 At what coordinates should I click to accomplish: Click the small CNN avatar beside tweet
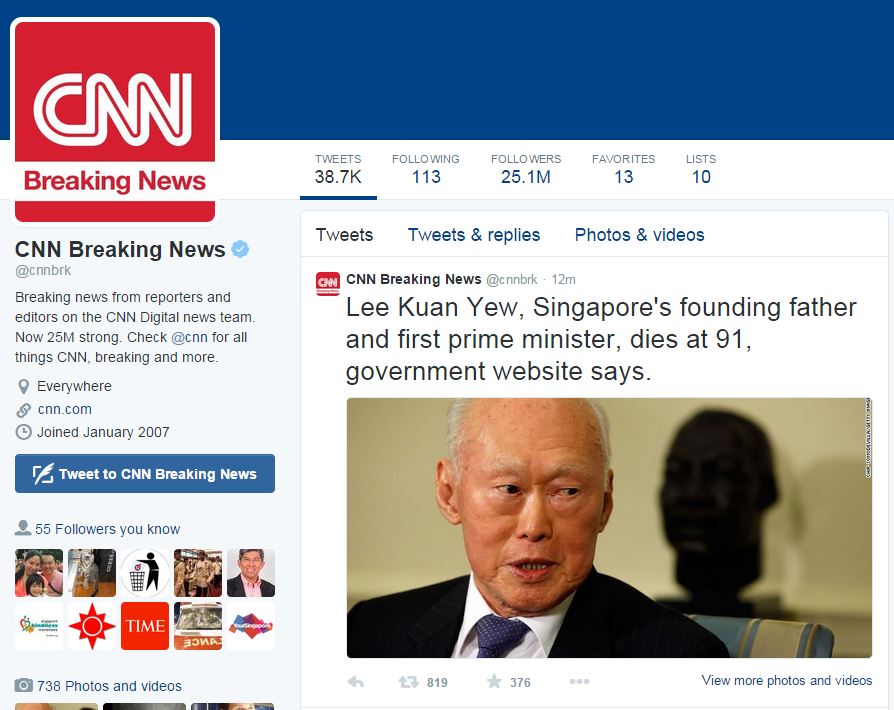(x=328, y=283)
